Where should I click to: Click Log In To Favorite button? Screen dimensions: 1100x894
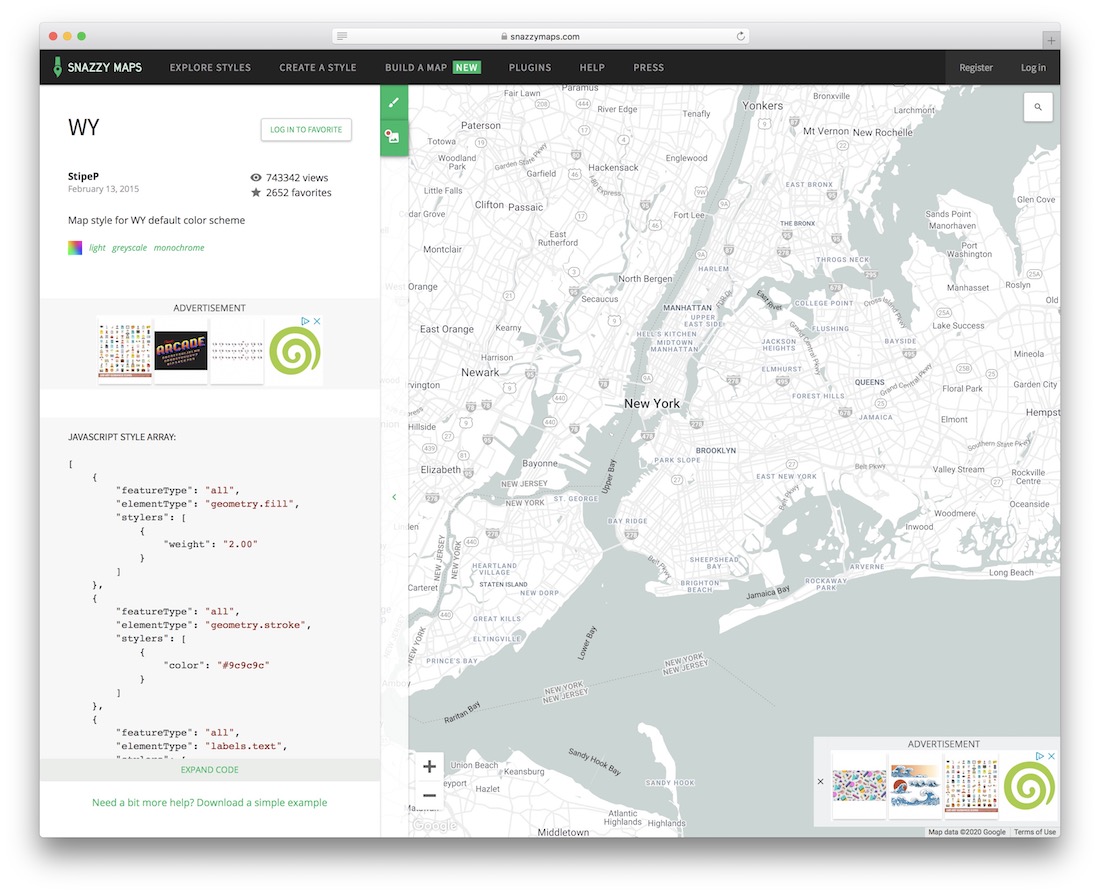pos(306,129)
